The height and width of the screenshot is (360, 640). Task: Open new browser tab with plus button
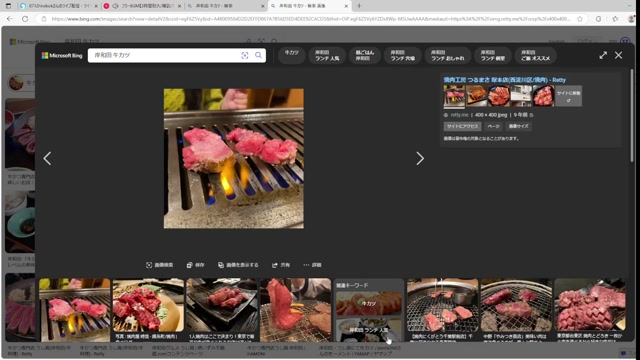tap(359, 6)
